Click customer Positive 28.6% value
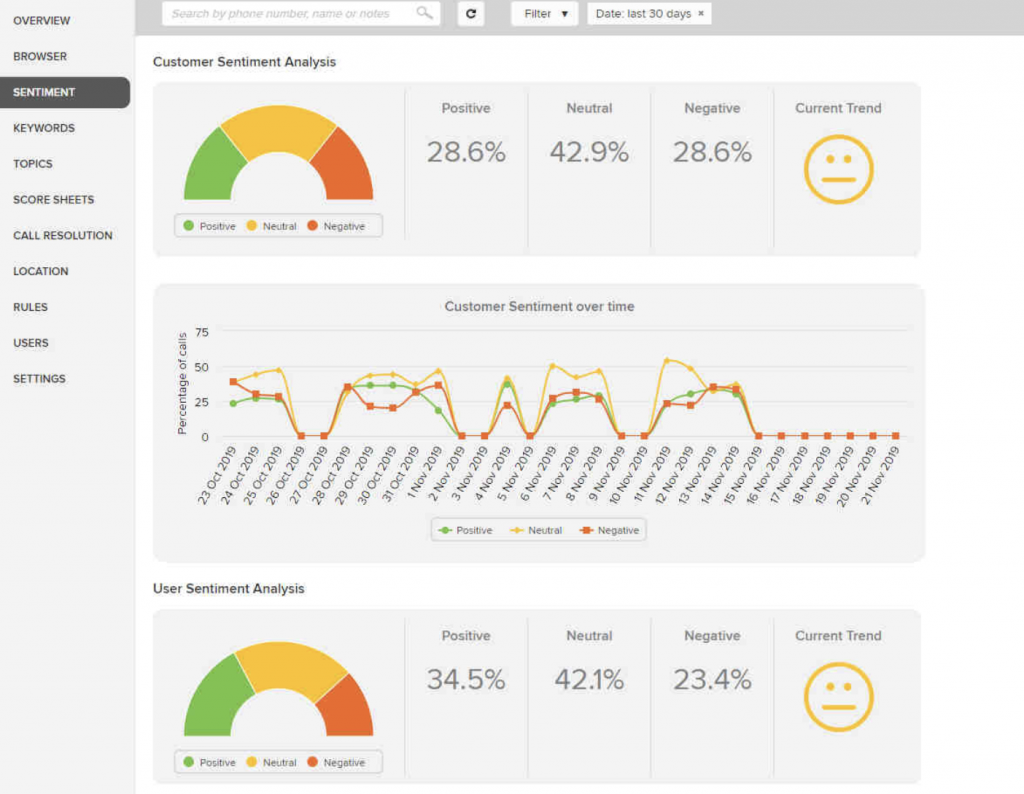This screenshot has width=1024, height=794. point(466,152)
